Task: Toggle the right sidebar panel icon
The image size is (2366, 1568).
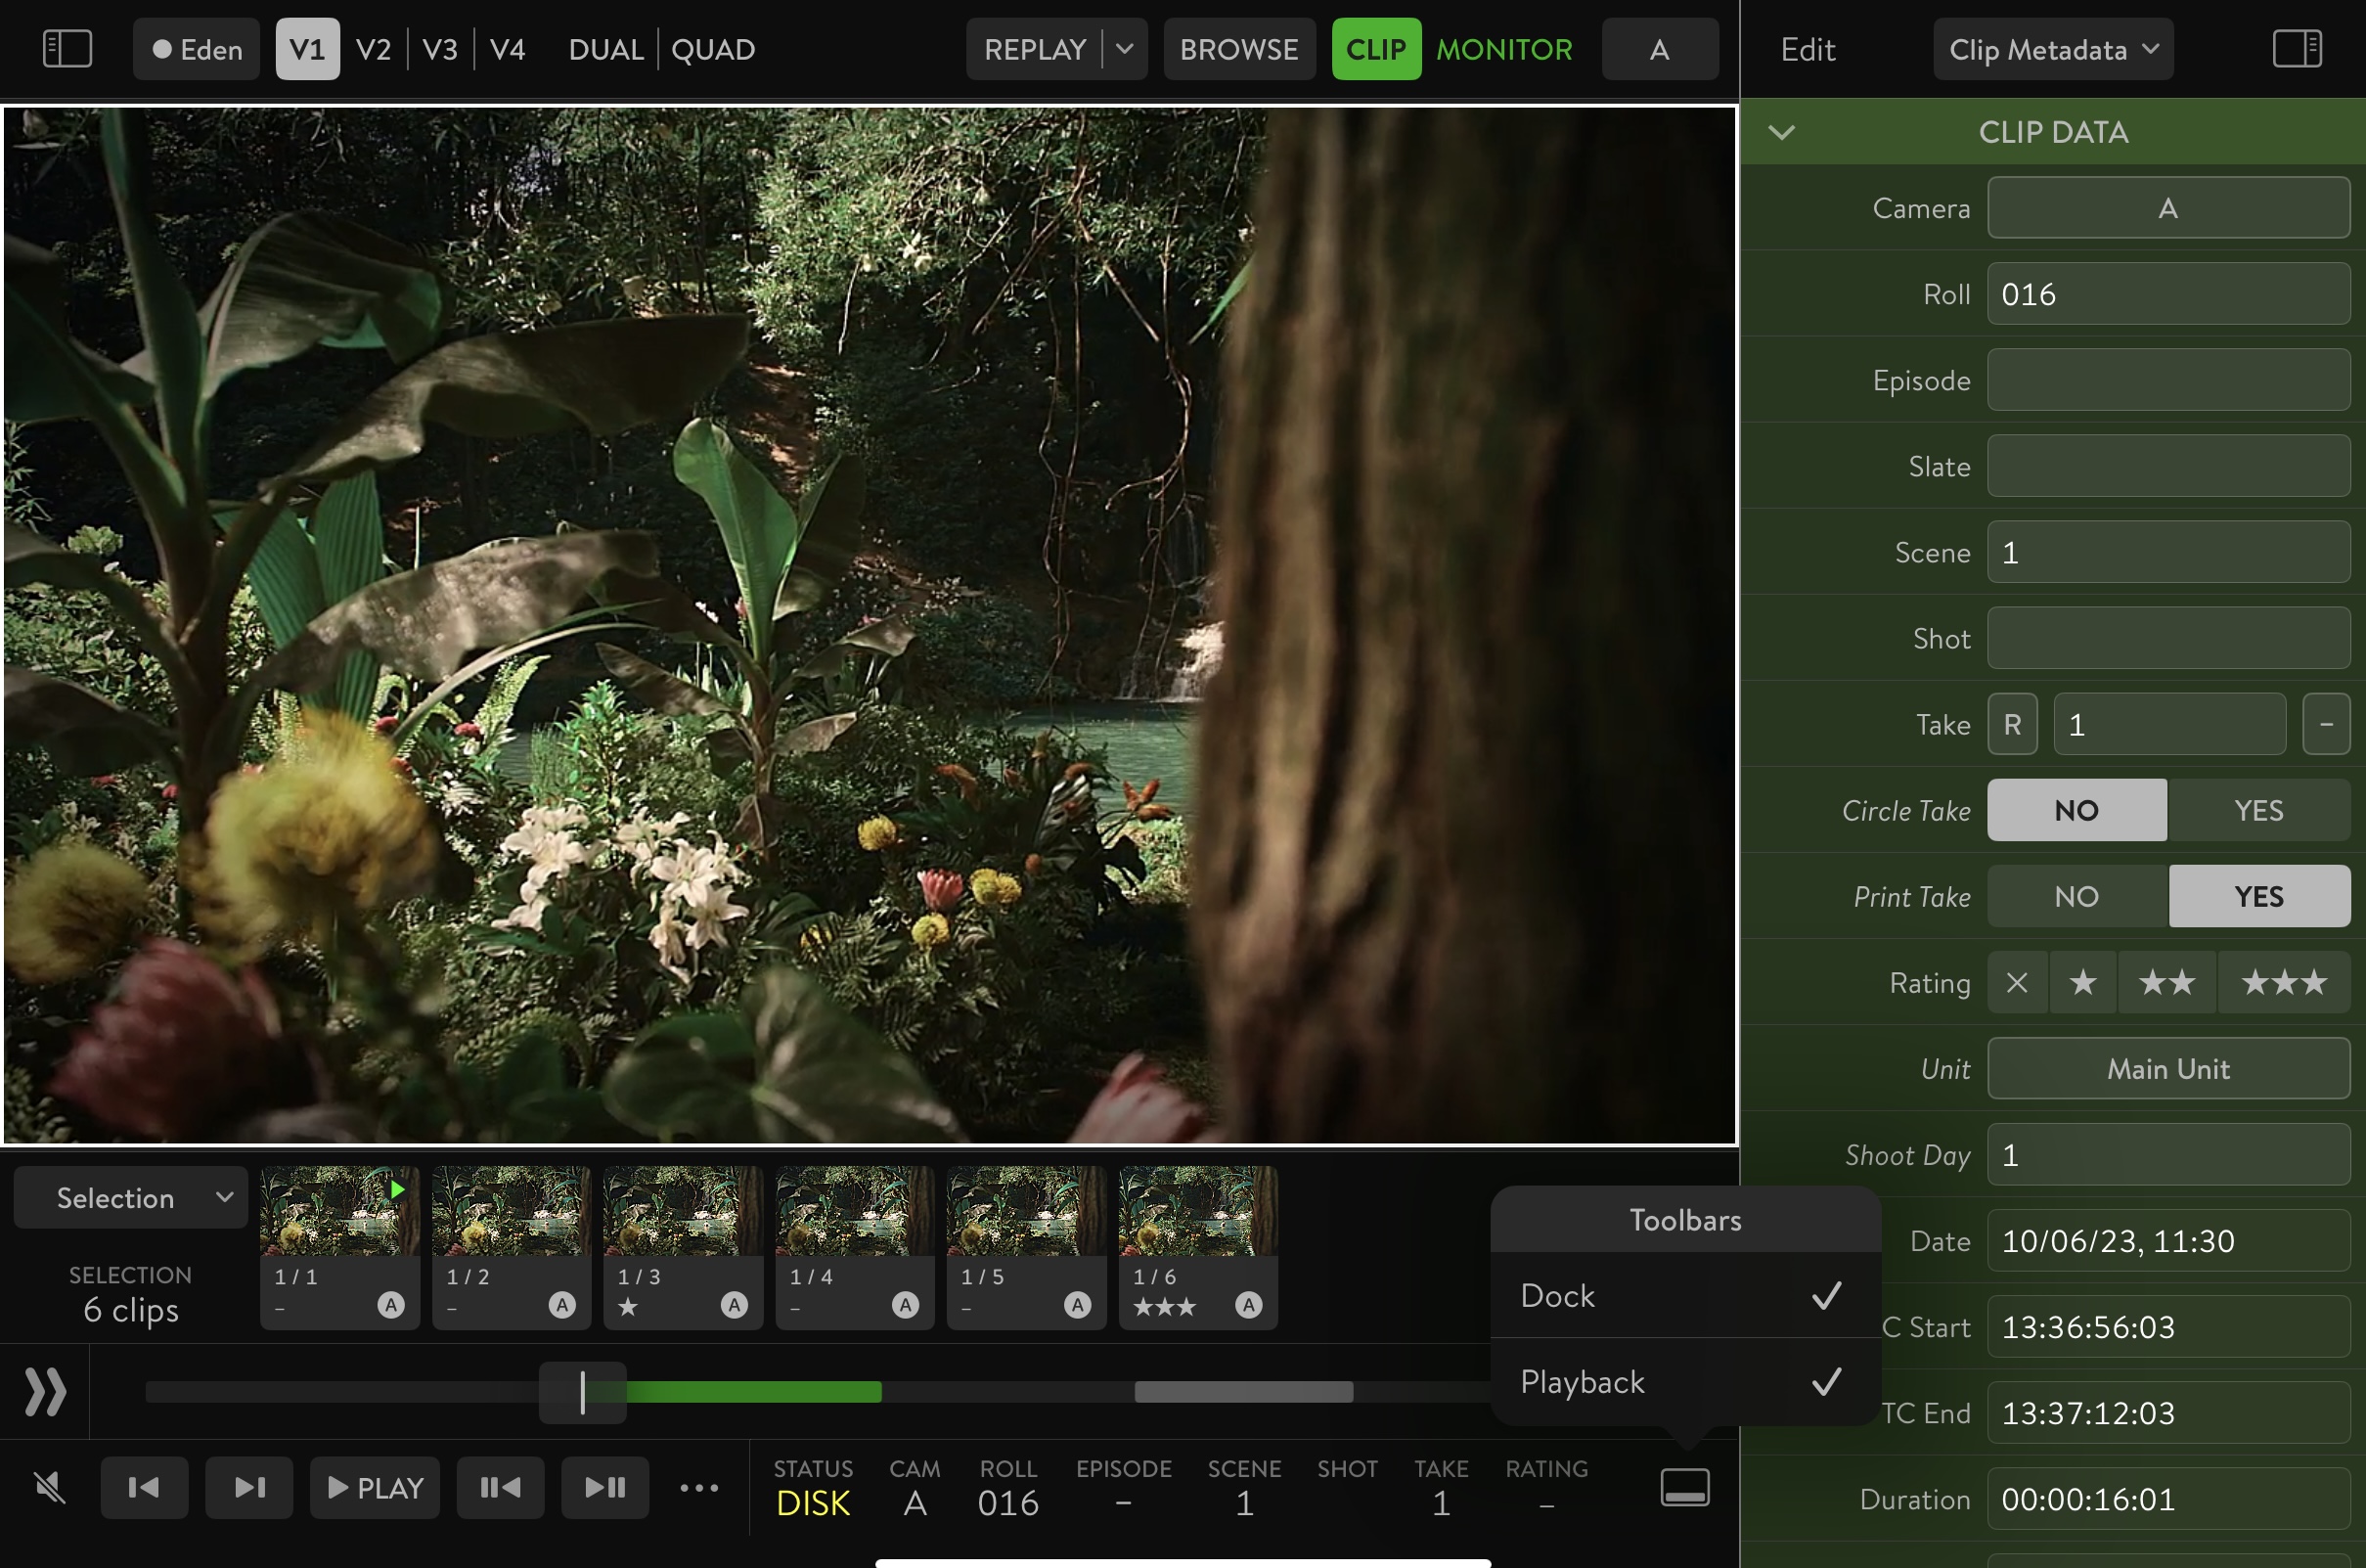Action: click(x=2296, y=49)
